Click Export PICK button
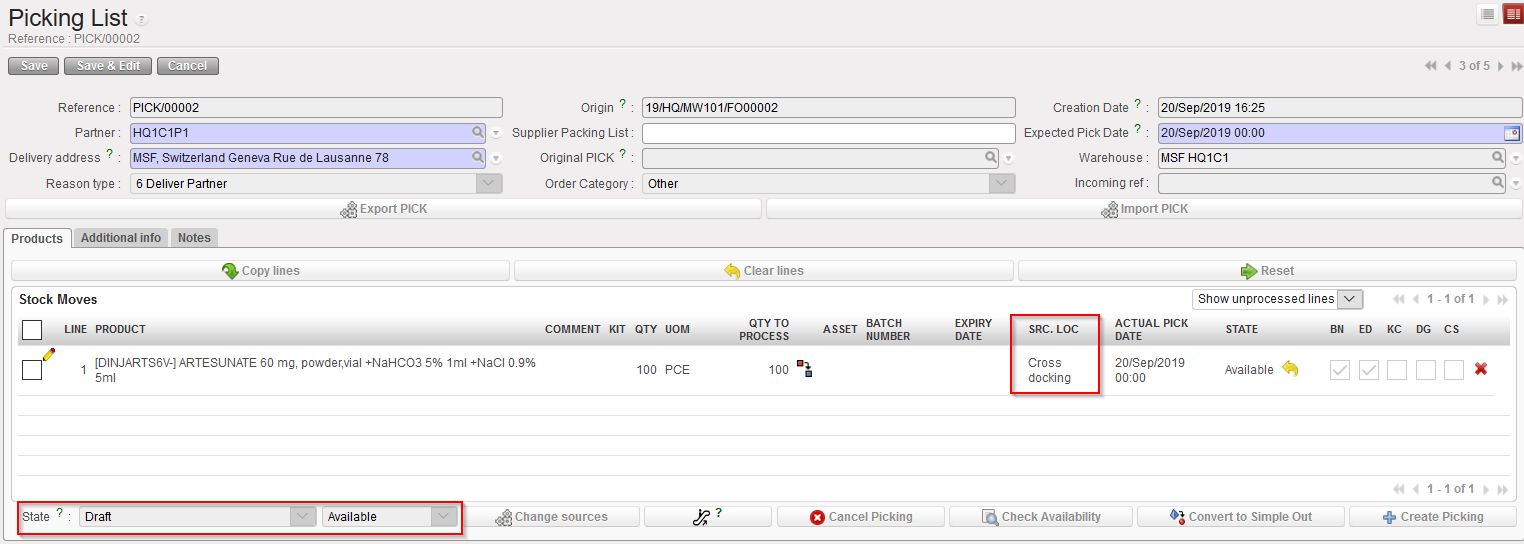1524x544 pixels. point(384,209)
